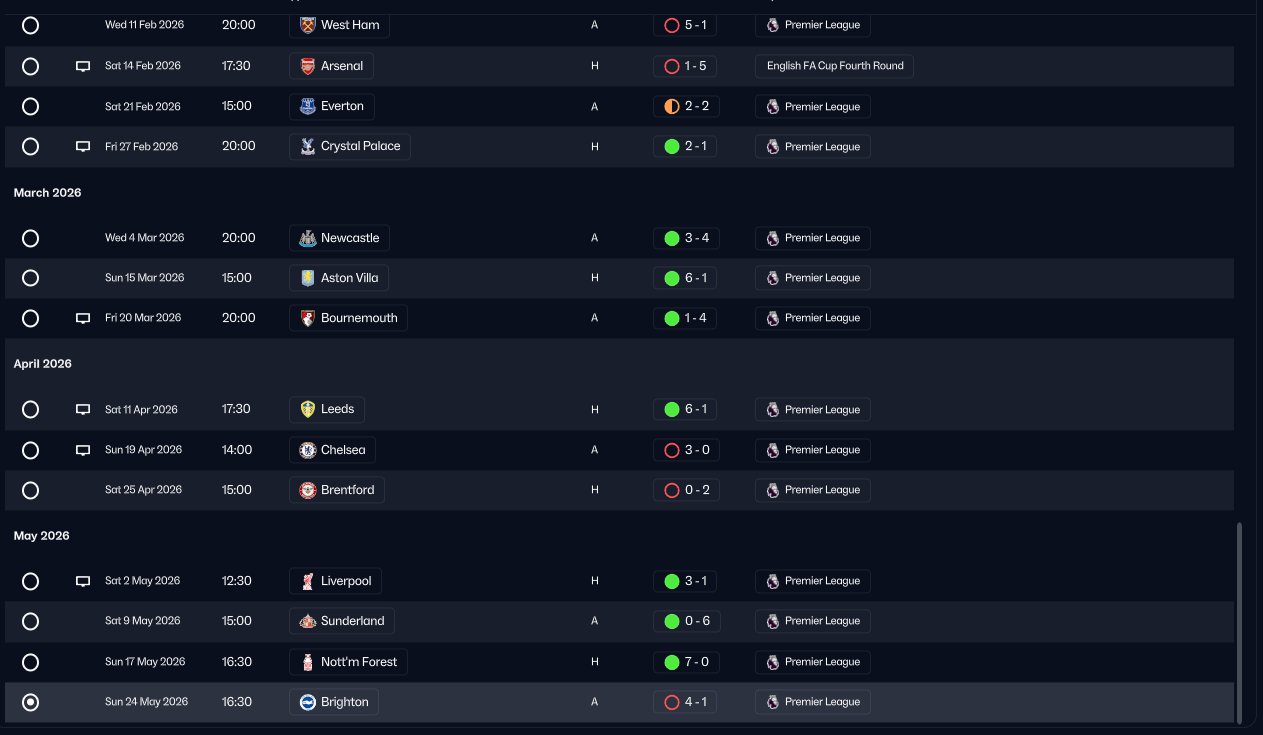Image resolution: width=1263 pixels, height=735 pixels.
Task: Click the Newcastle club crest icon
Action: [x=308, y=238]
